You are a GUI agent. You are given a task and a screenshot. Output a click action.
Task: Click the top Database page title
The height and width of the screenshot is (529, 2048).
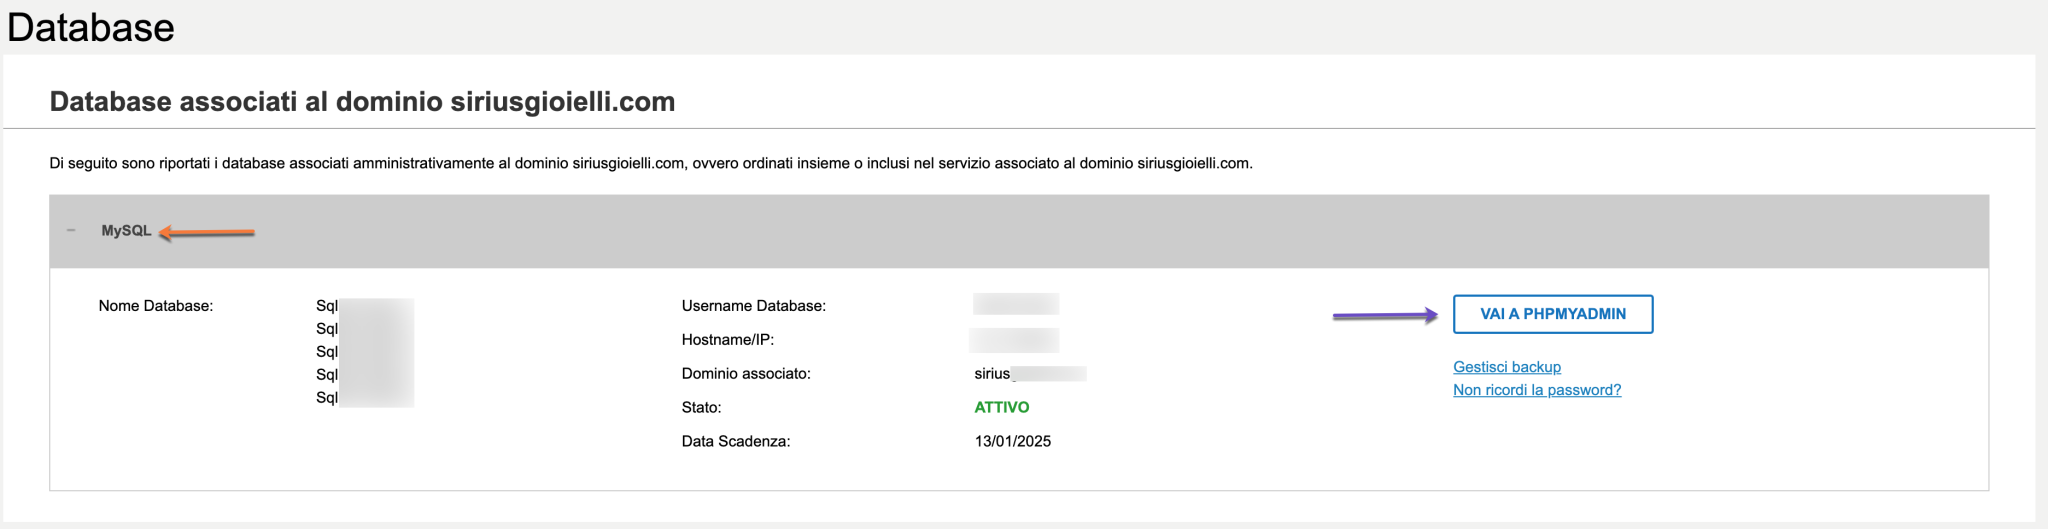(91, 27)
